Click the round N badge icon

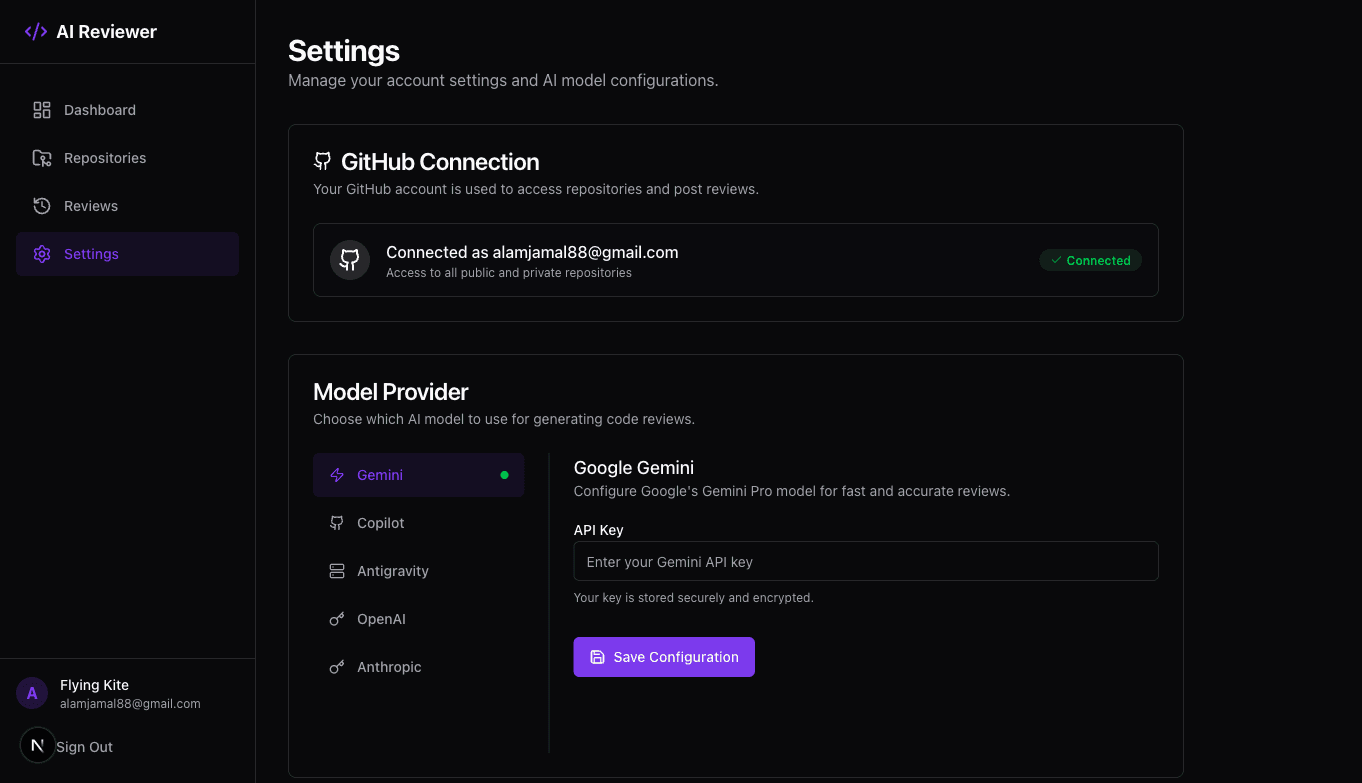pos(38,745)
